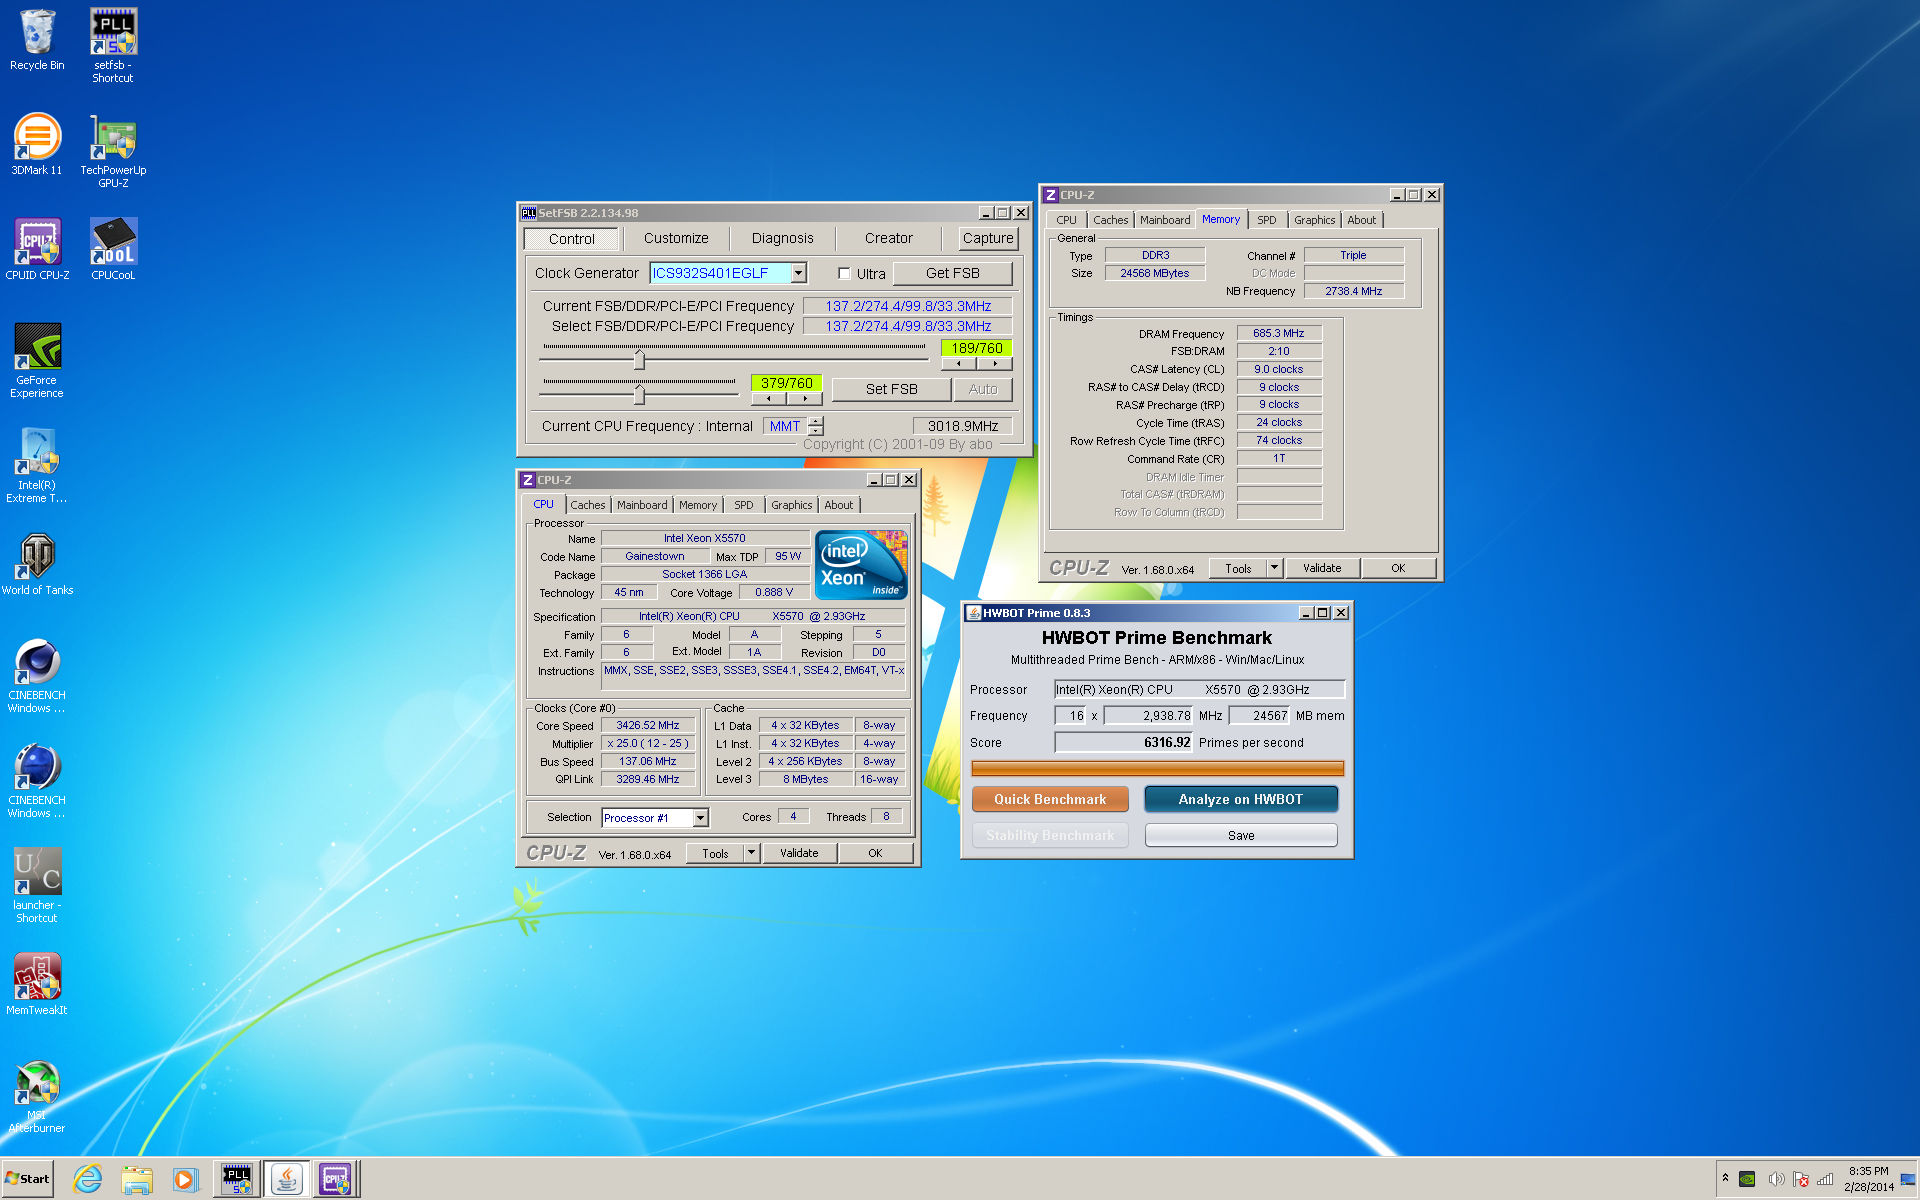The height and width of the screenshot is (1200, 1920).
Task: Open Caches tab in CPU-Z CPU window
Action: 588,505
